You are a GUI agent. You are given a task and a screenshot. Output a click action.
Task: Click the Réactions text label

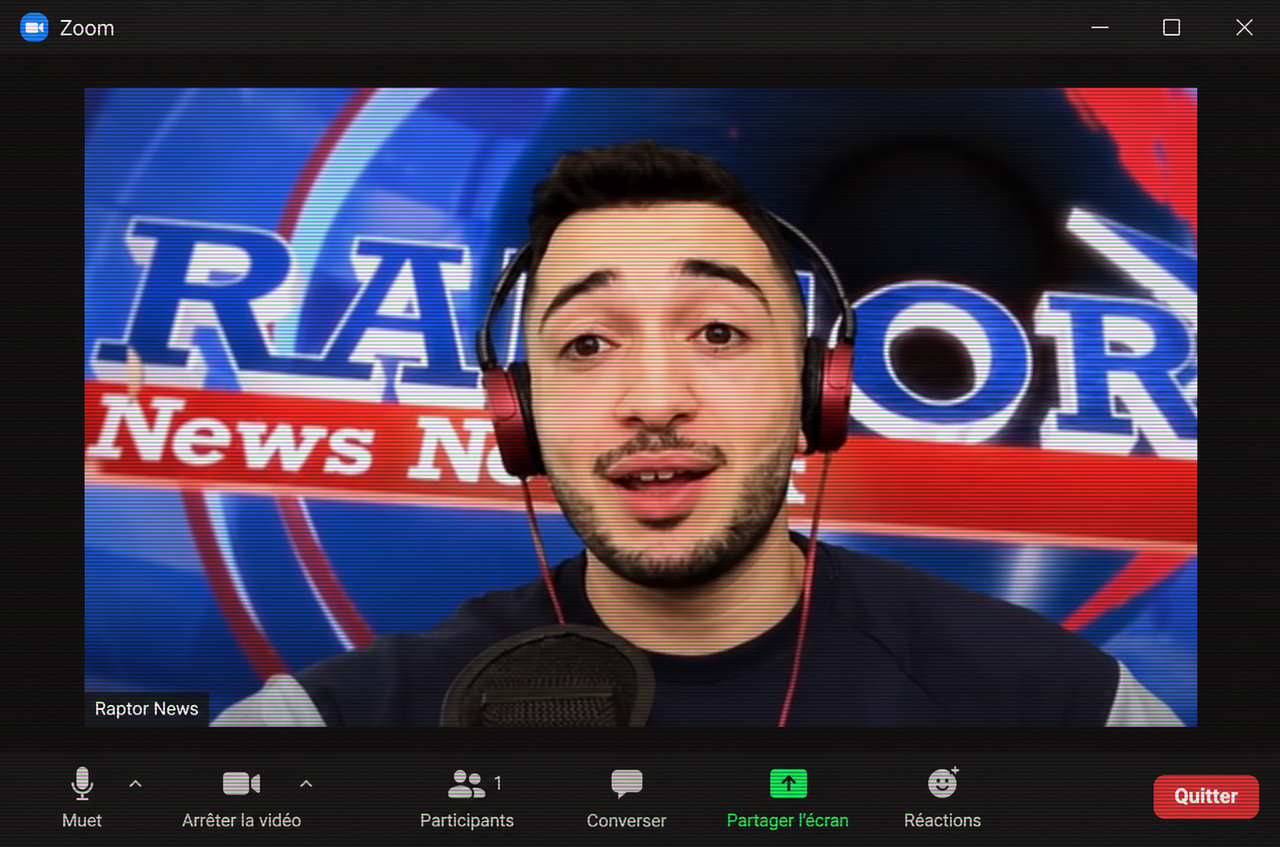click(943, 820)
